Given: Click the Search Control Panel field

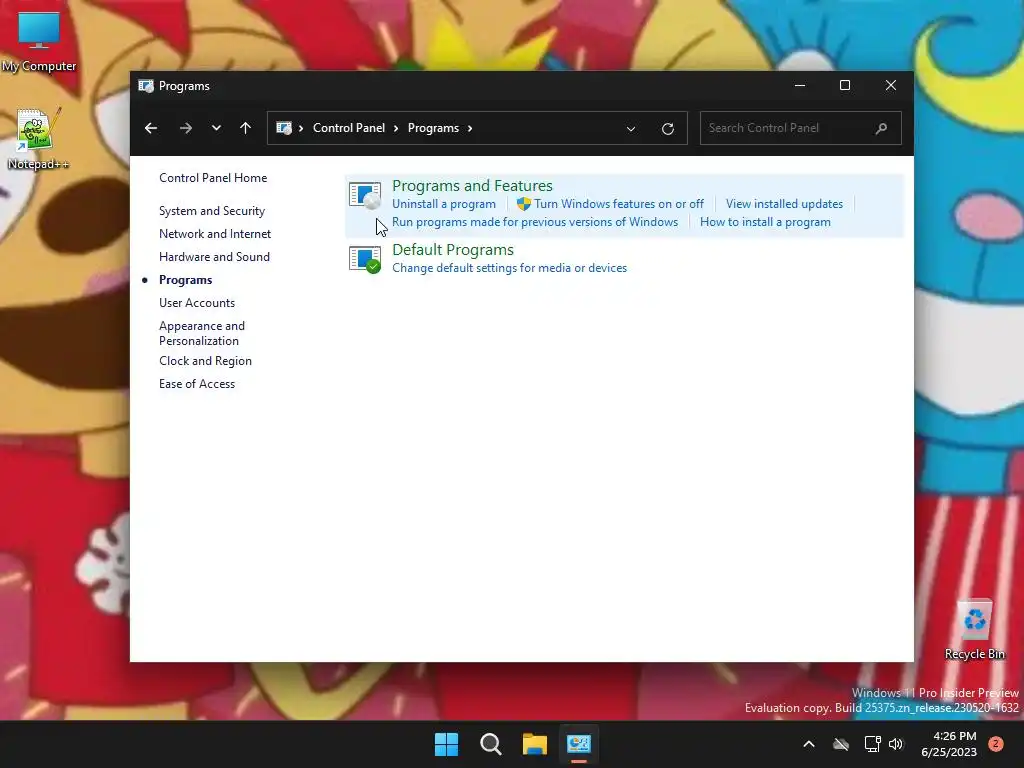Looking at the screenshot, I should tap(801, 128).
